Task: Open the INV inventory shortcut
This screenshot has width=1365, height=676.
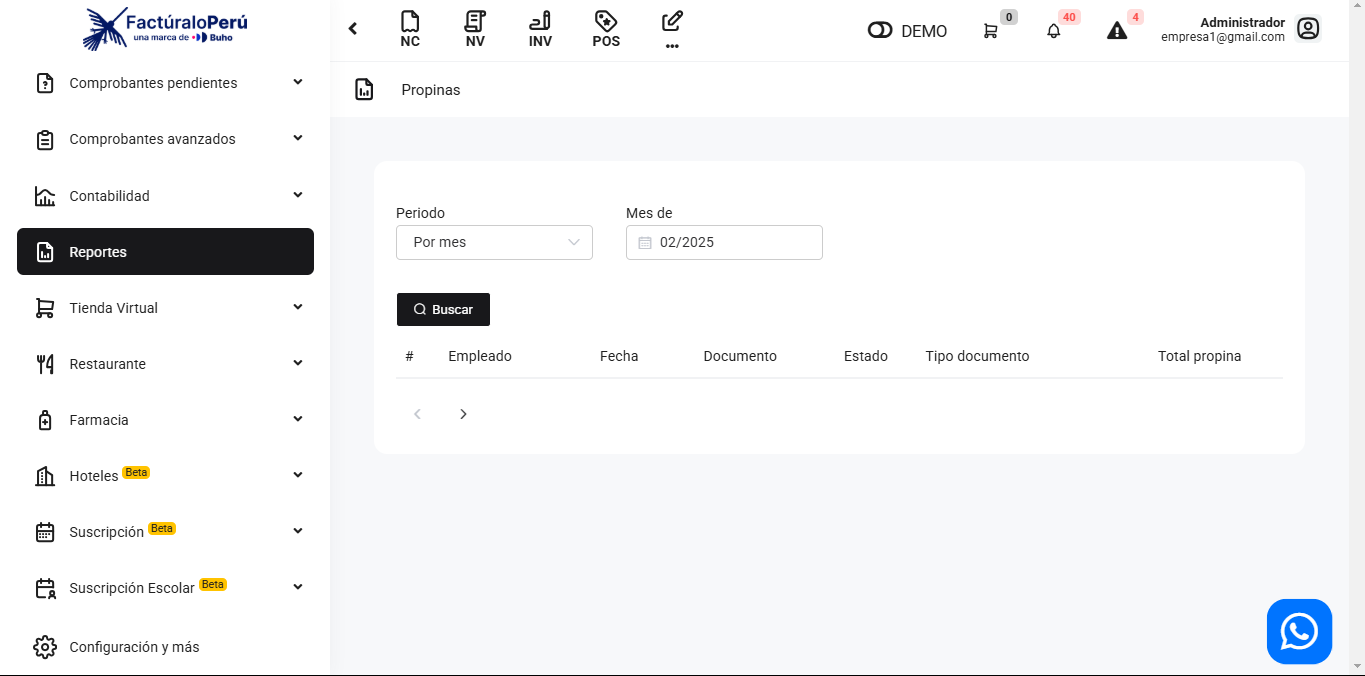Action: [x=540, y=29]
